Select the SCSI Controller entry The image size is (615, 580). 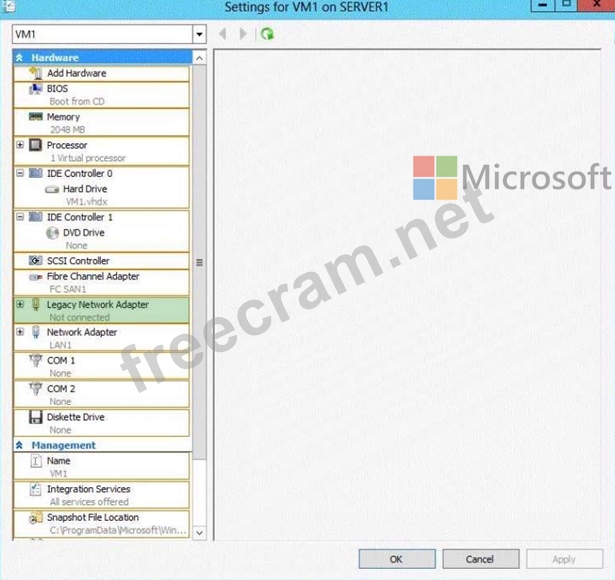101,261
